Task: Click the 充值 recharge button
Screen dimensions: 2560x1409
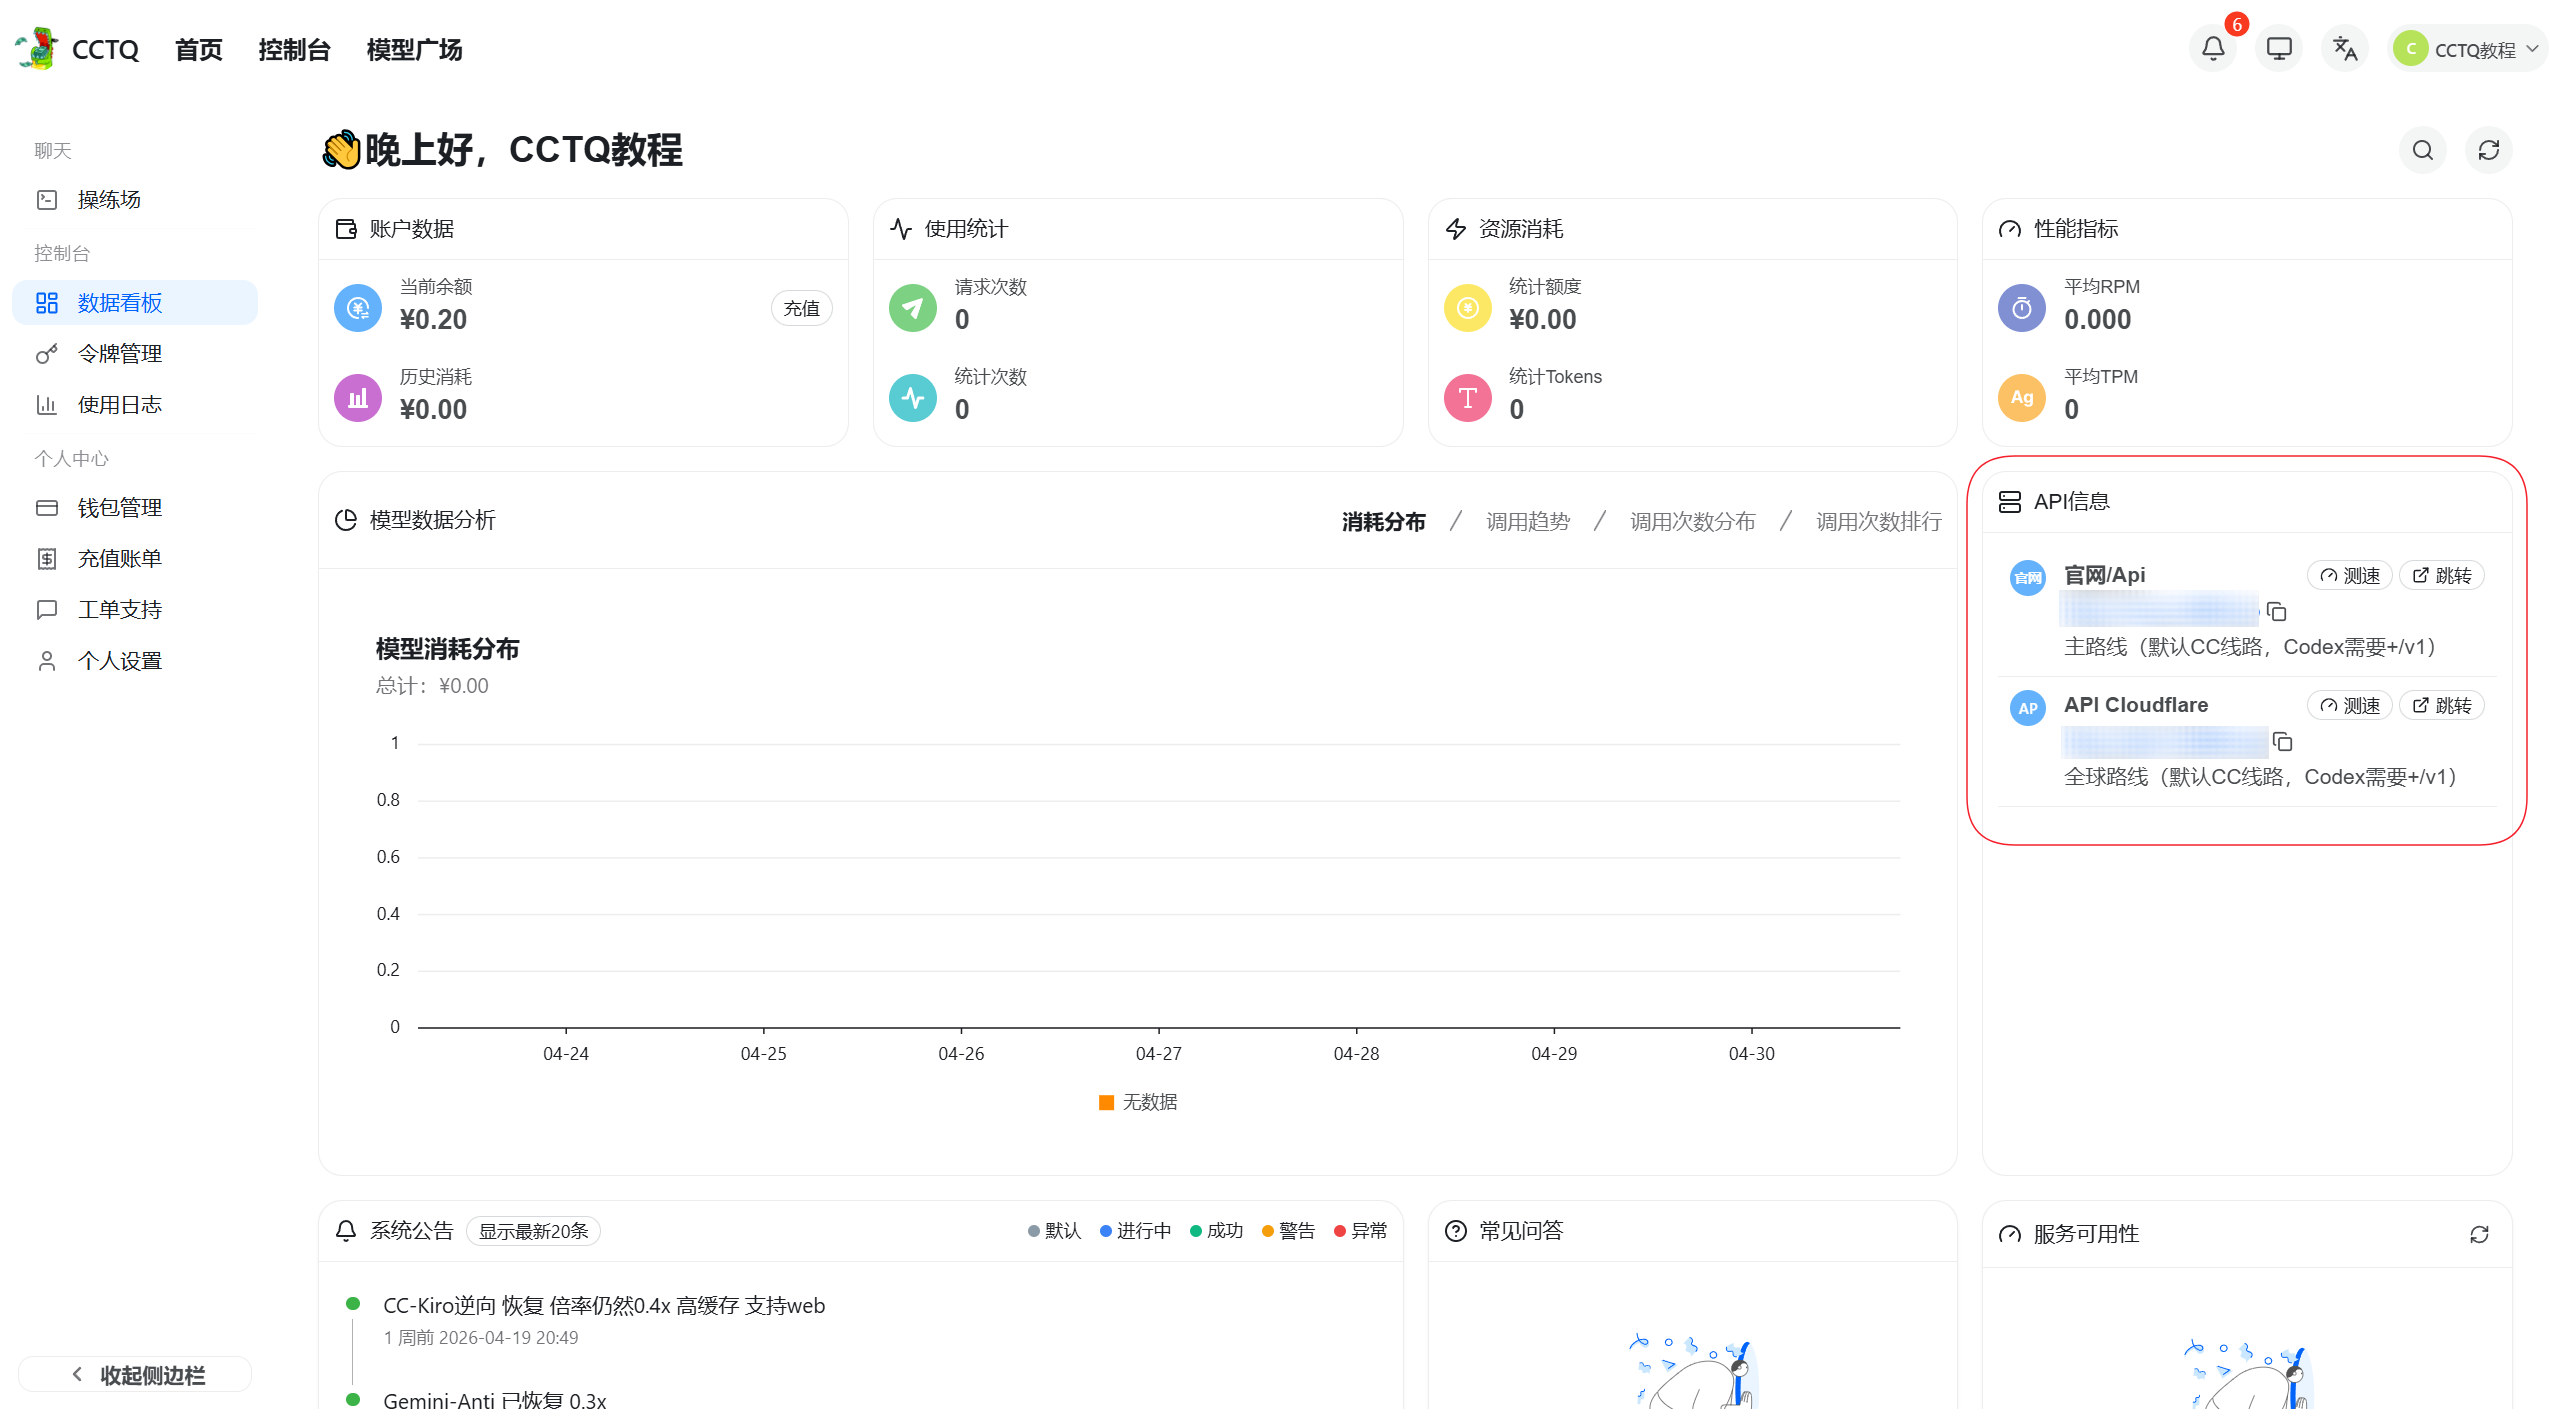Action: tap(801, 308)
